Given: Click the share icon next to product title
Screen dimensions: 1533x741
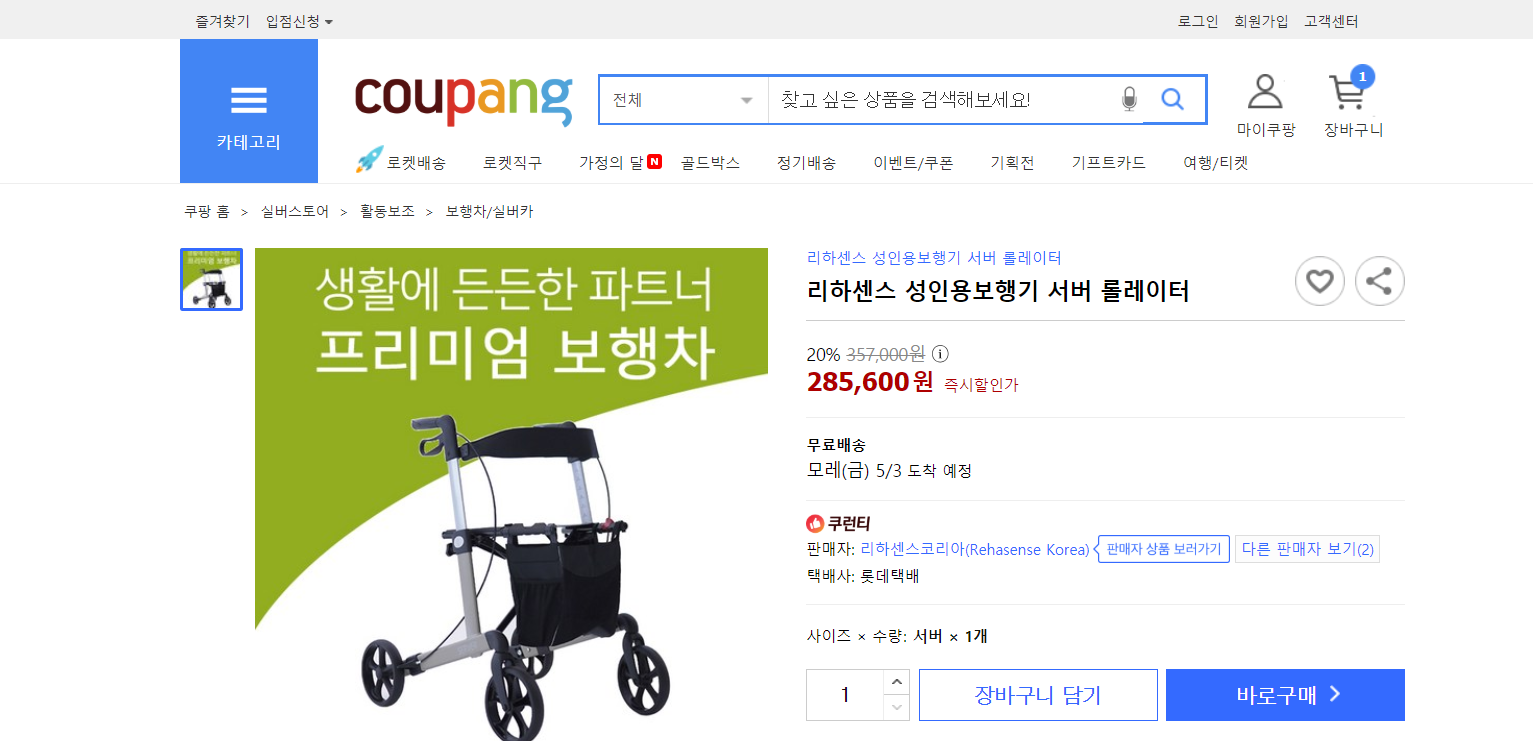Looking at the screenshot, I should pyautogui.click(x=1379, y=281).
